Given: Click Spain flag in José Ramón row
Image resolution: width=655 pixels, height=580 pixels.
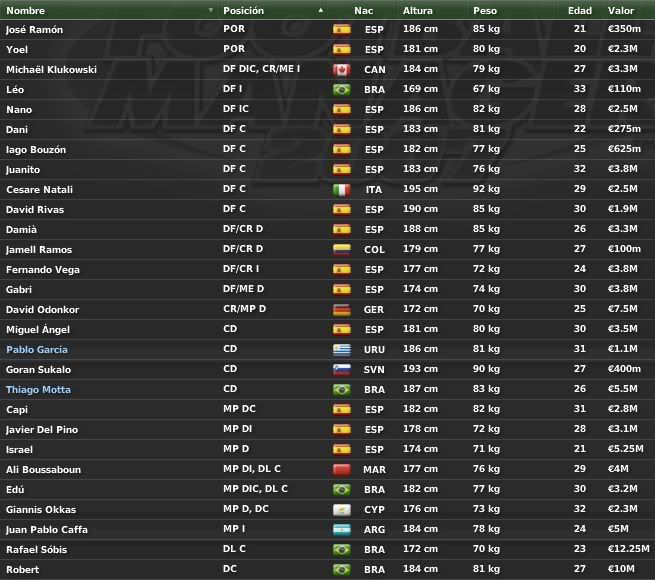Looking at the screenshot, I should coord(342,29).
